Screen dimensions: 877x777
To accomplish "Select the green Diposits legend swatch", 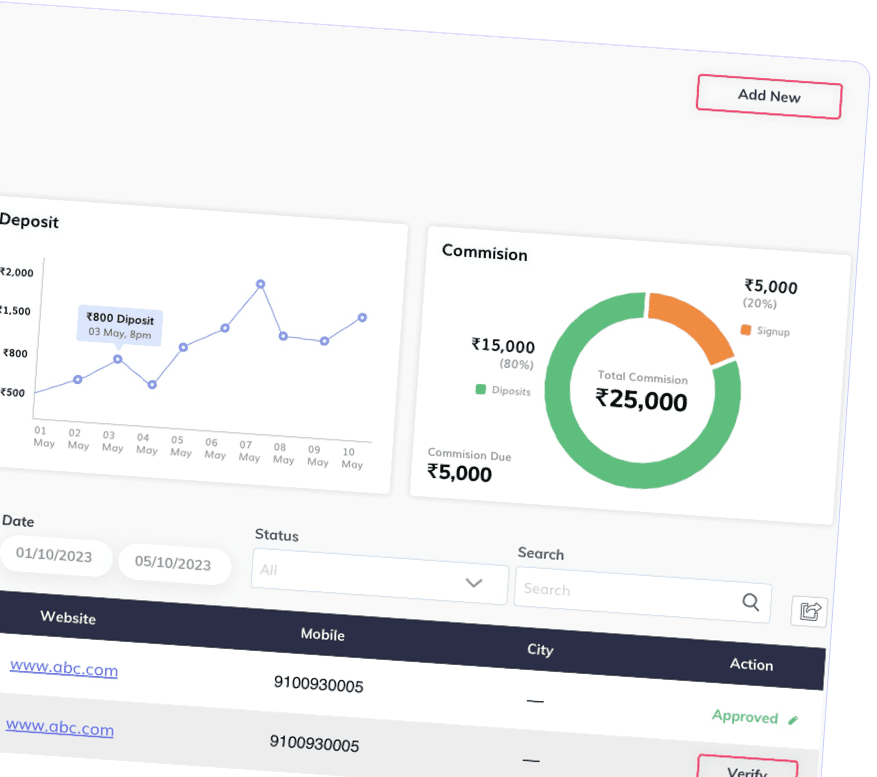I will pos(480,389).
